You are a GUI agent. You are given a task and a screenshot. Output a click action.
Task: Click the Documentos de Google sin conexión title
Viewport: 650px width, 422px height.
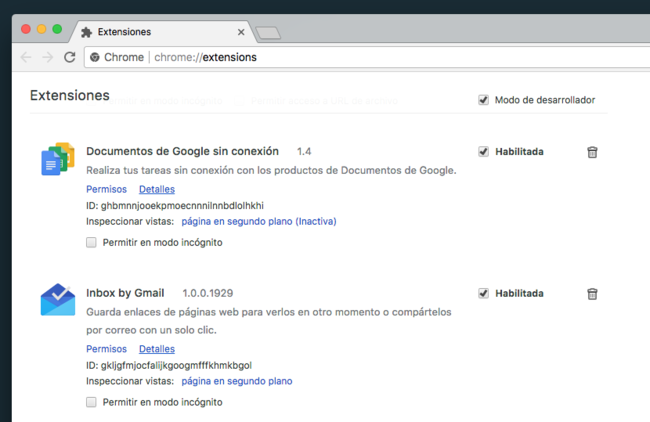coord(182,151)
